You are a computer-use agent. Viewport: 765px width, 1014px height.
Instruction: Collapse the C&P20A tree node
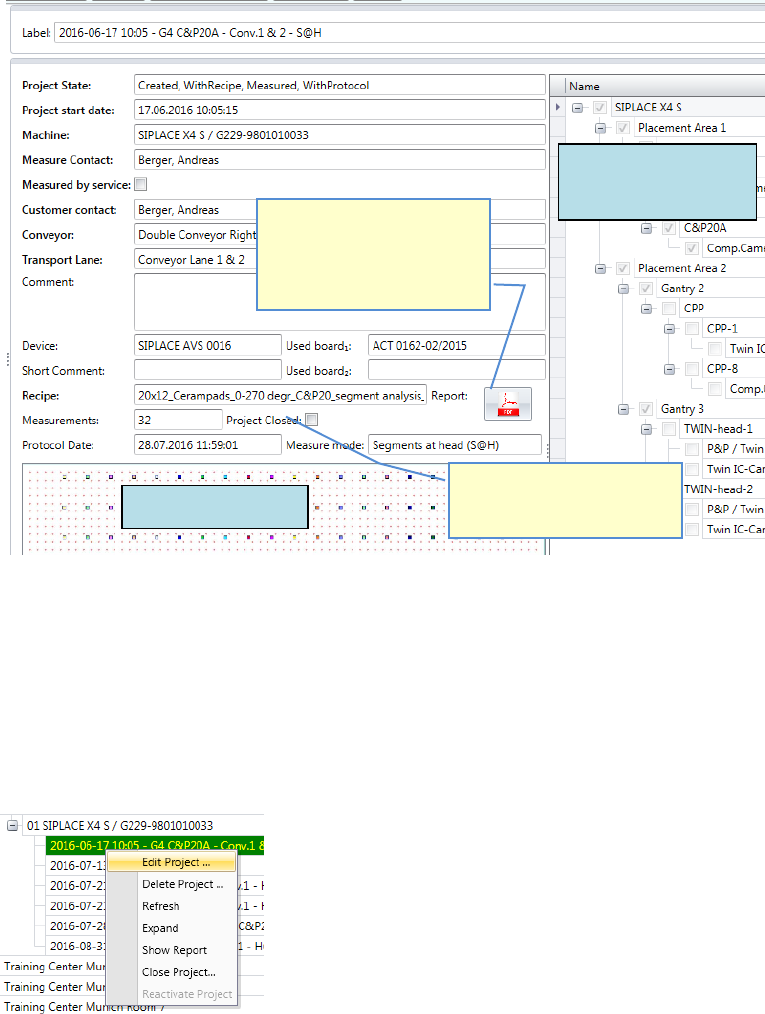pyautogui.click(x=646, y=228)
